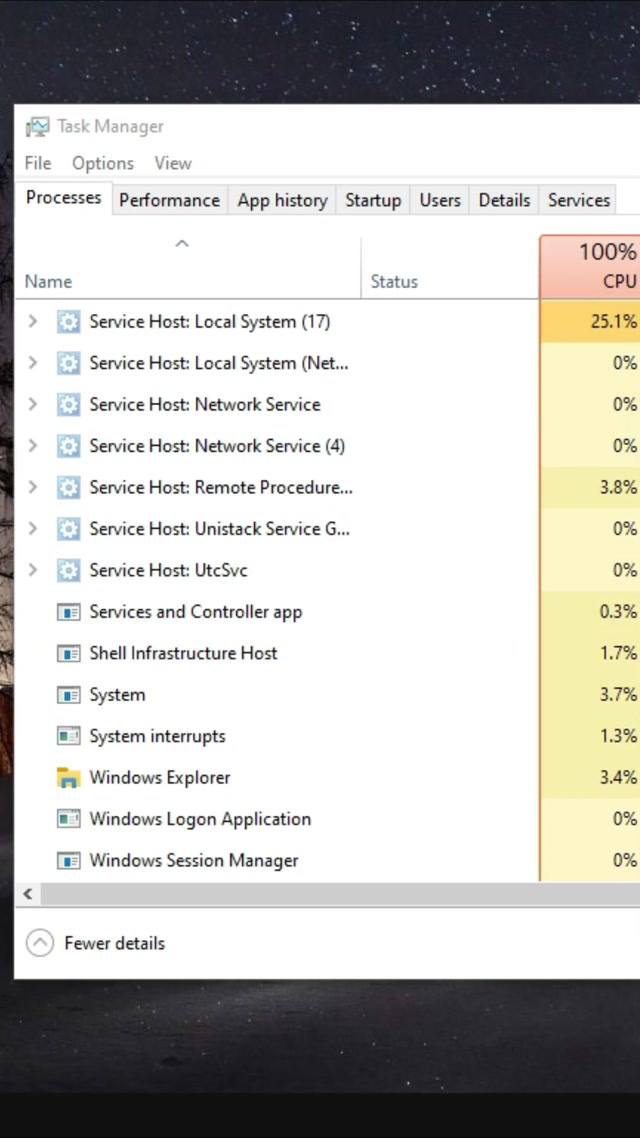The image size is (640, 1138).
Task: Click the Service Host: UtcSvc gear icon
Action: click(x=68, y=571)
